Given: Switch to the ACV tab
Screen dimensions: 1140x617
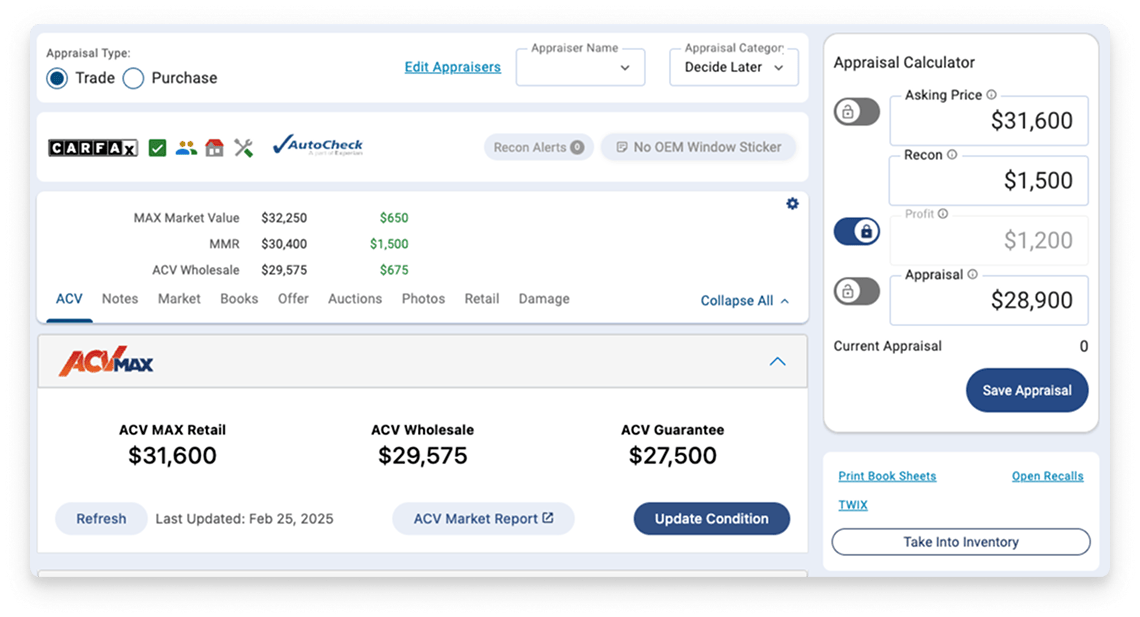Looking at the screenshot, I should 69,299.
